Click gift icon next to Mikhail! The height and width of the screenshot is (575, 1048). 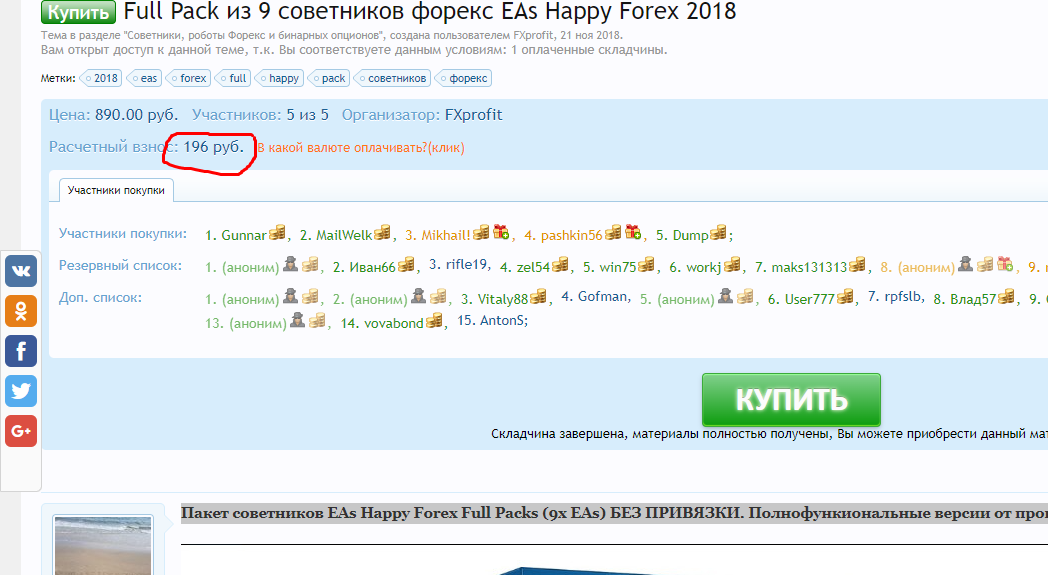pyautogui.click(x=501, y=232)
